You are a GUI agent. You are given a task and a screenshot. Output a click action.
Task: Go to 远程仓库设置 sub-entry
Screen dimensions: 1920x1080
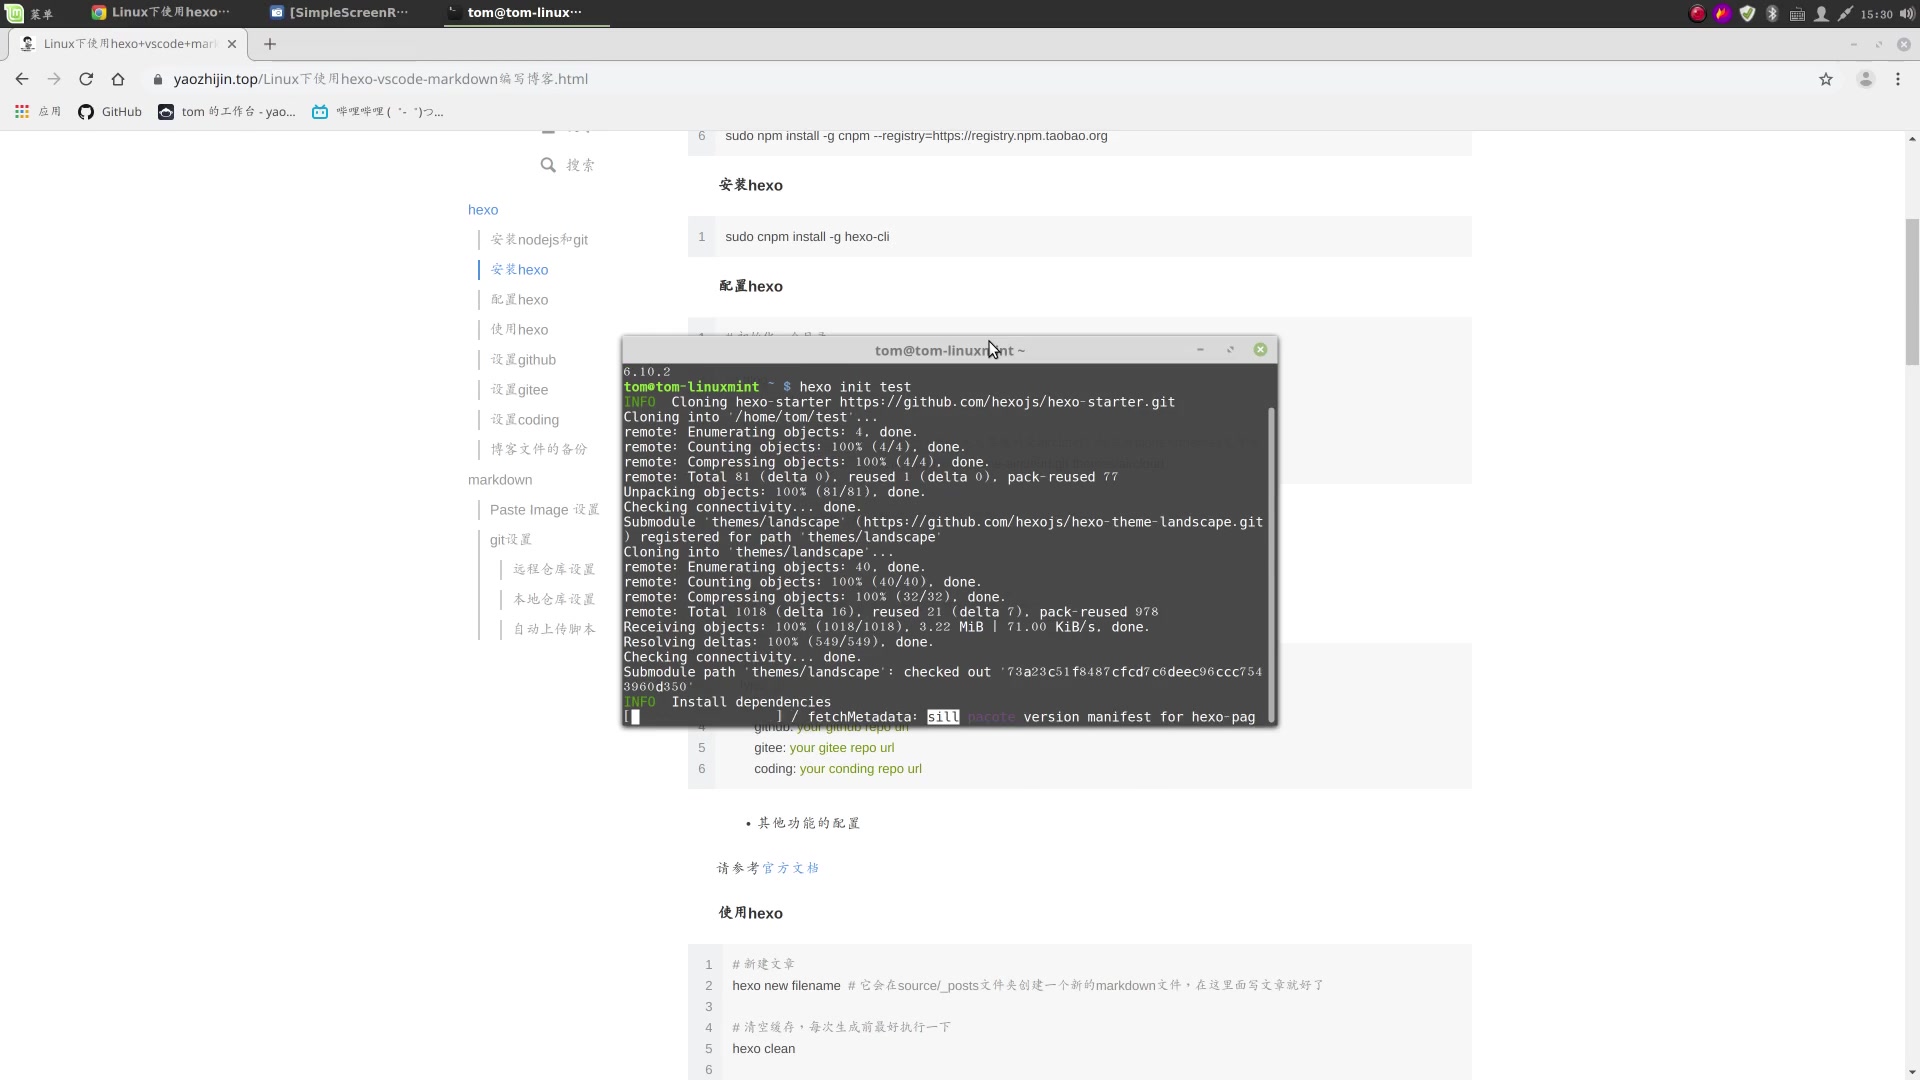554,569
